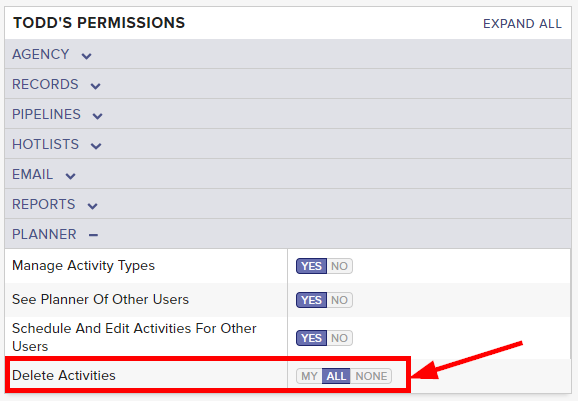
Task: Expand the Records section chevron
Action: (x=95, y=86)
